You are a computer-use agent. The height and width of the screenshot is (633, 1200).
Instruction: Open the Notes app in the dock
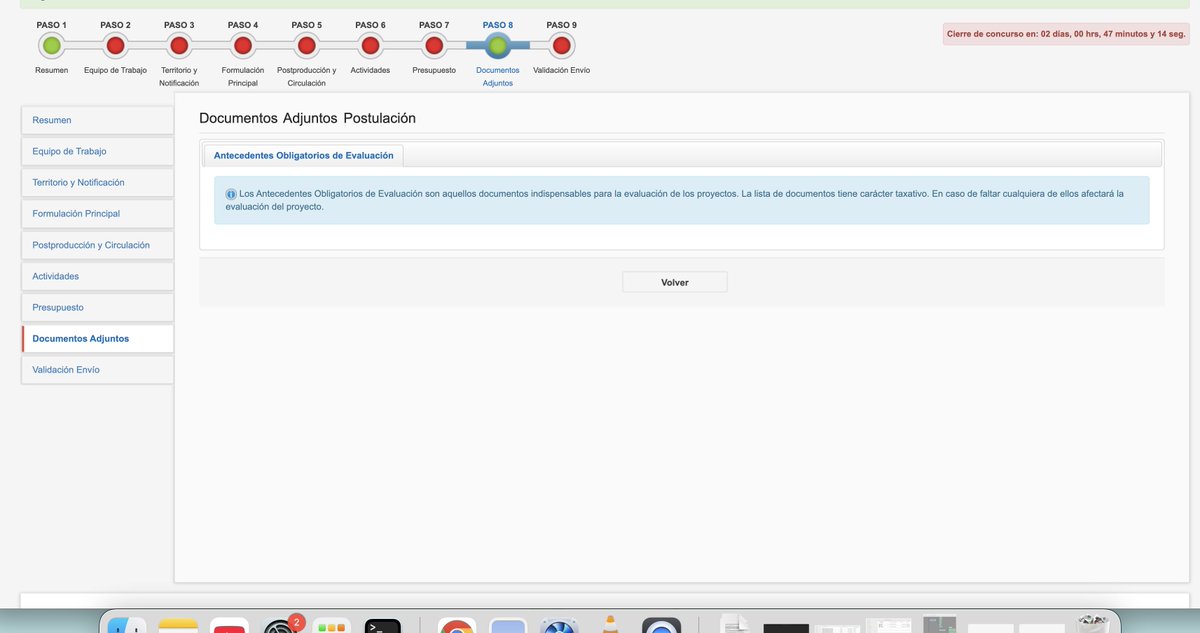coord(178,626)
